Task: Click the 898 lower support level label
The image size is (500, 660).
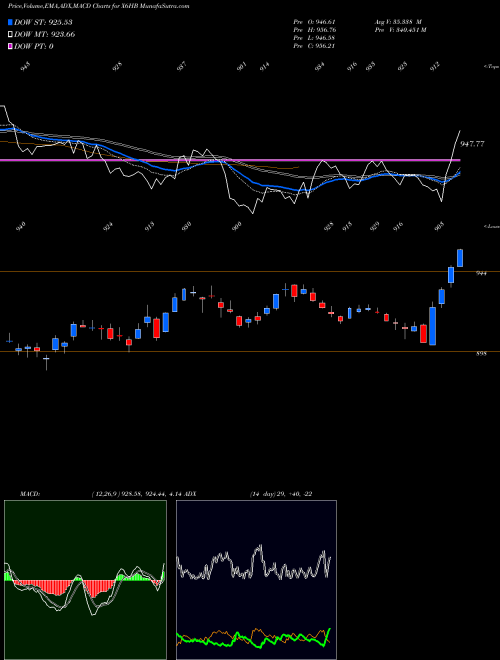Action: [481, 354]
